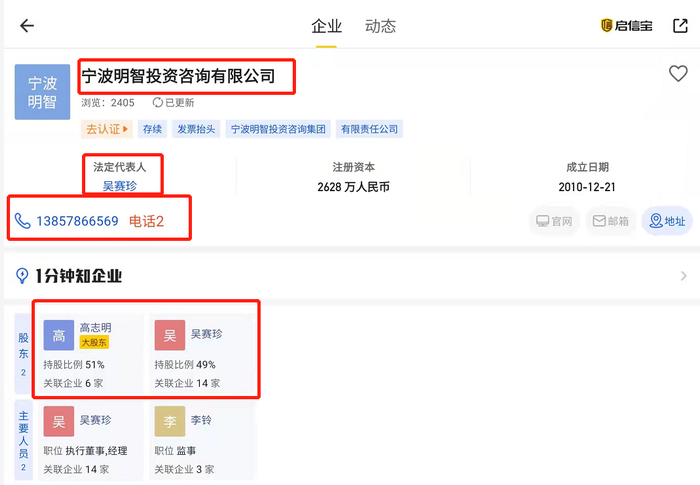Screen dimensions: 700x485
Task: Tap the back arrow icon
Action: click(x=27, y=26)
